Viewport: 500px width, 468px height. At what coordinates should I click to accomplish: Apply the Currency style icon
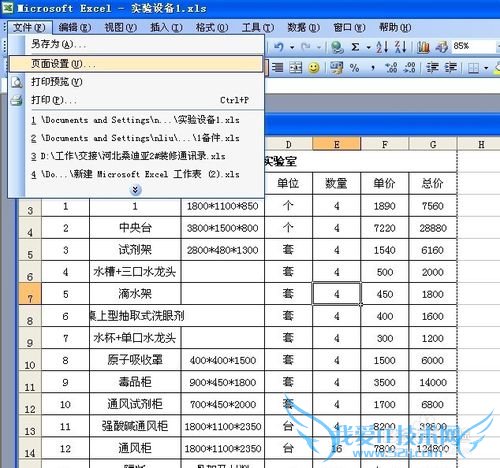336,68
